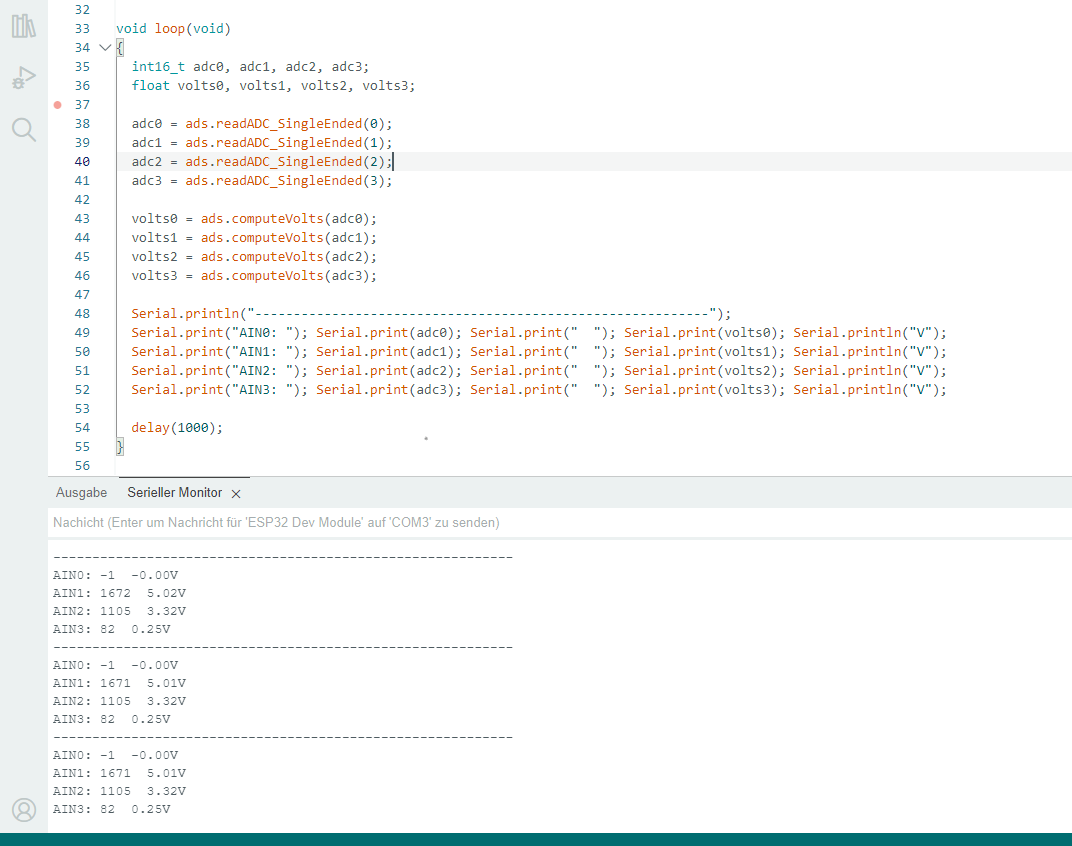Focus the serial message input field
Screen dimensions: 1072x846
click(560, 523)
